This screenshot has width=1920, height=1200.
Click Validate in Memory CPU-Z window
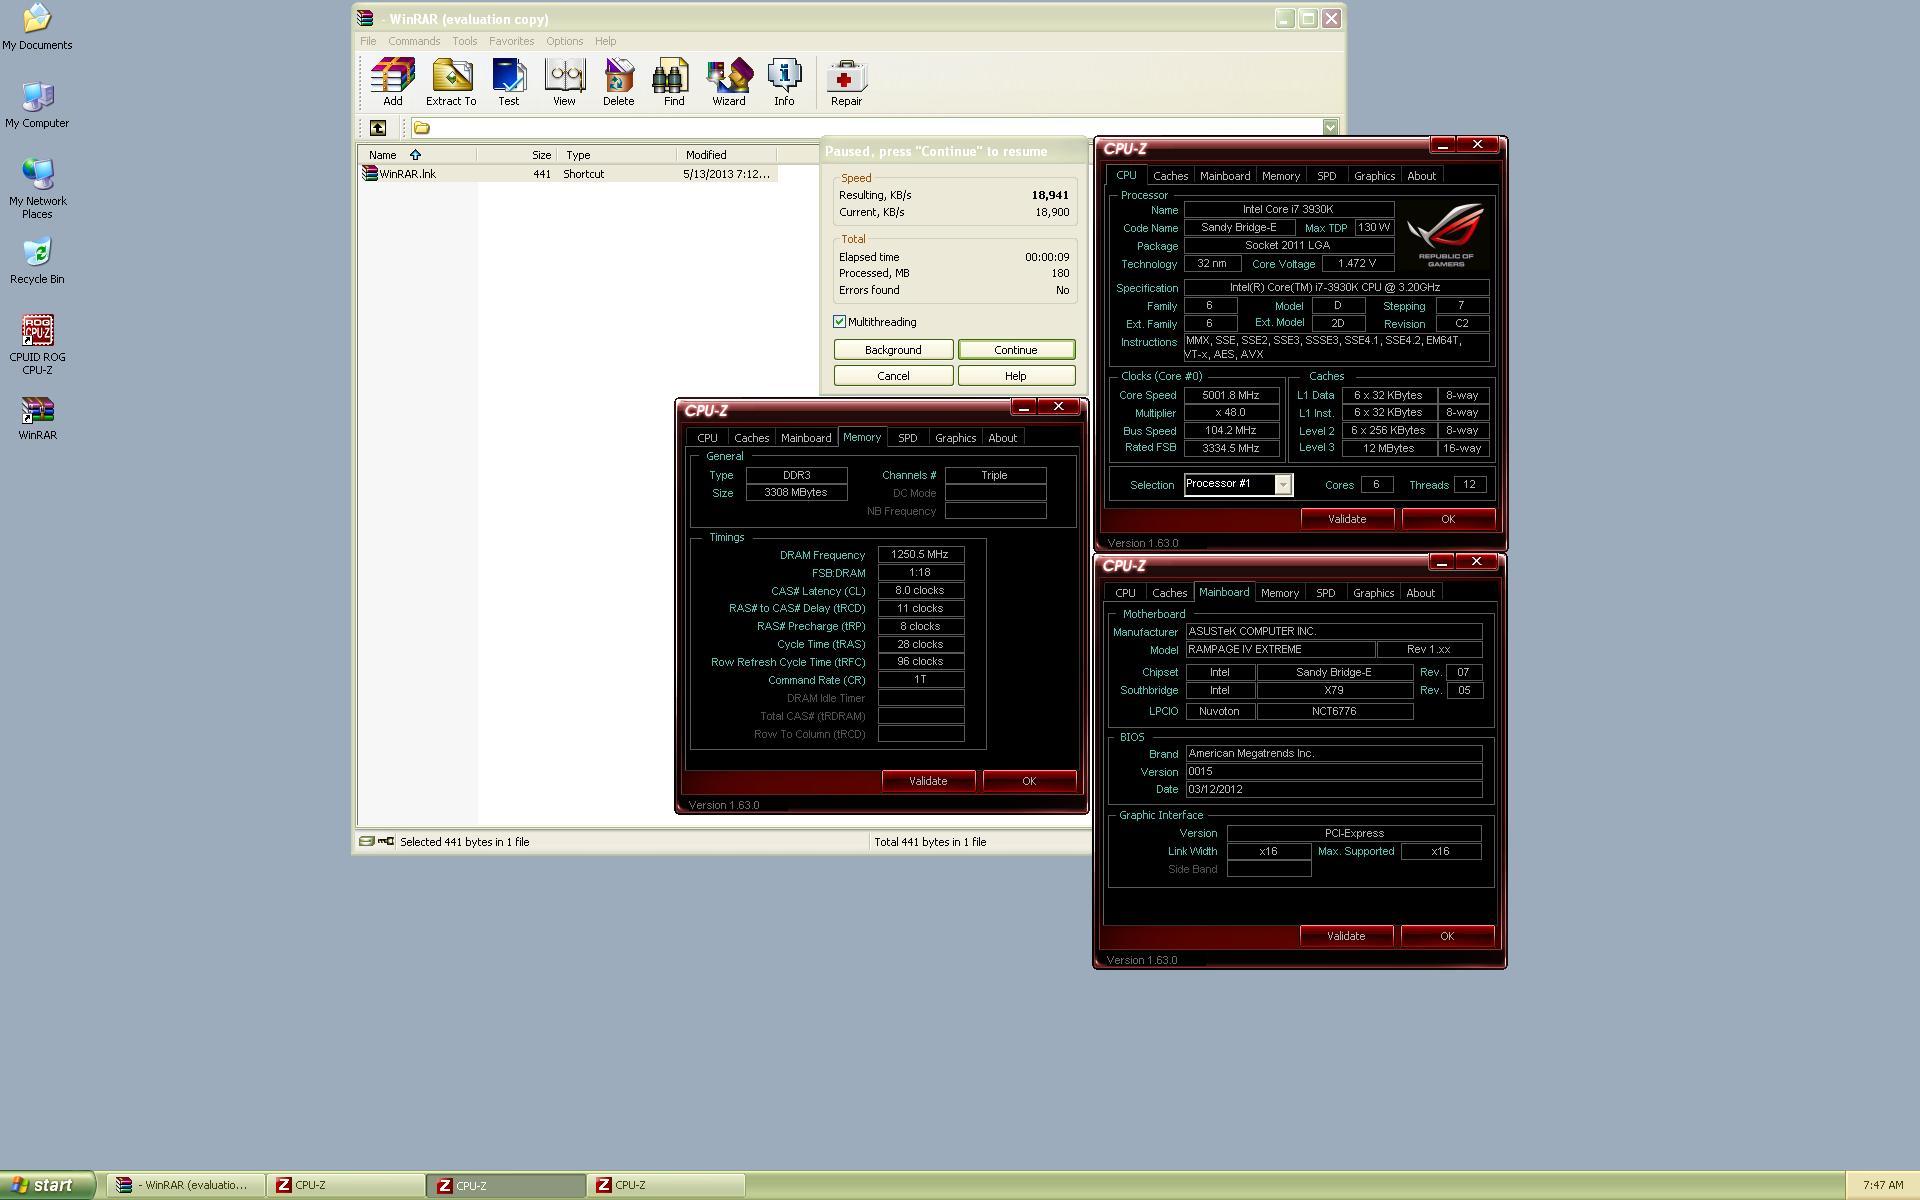928,781
